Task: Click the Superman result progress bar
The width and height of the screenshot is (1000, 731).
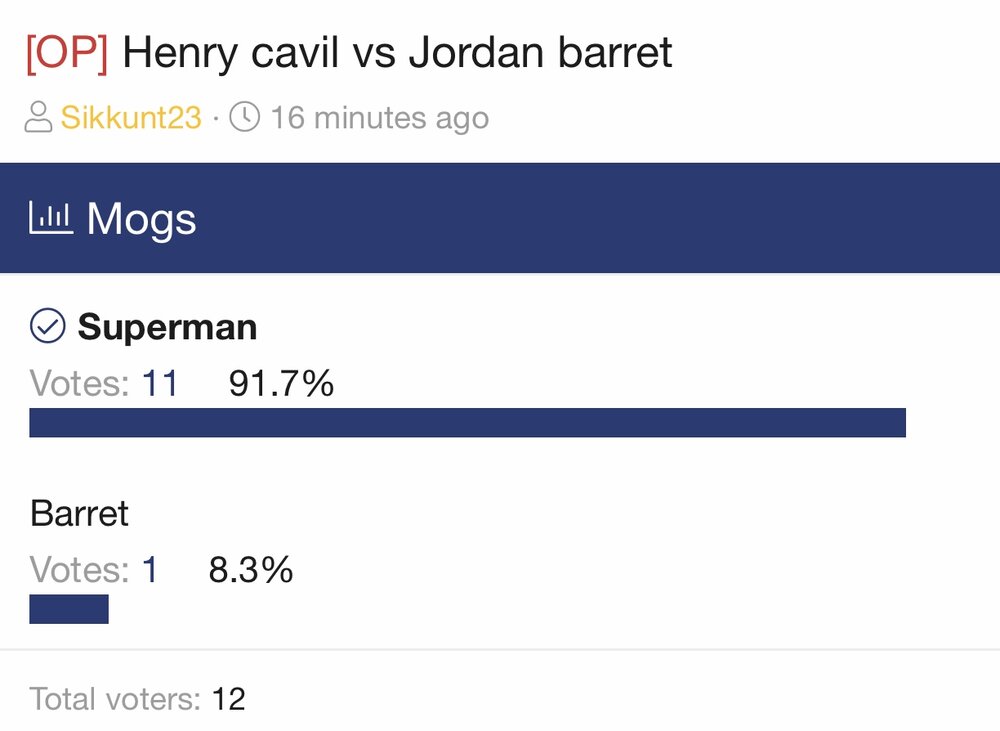Action: 467,423
